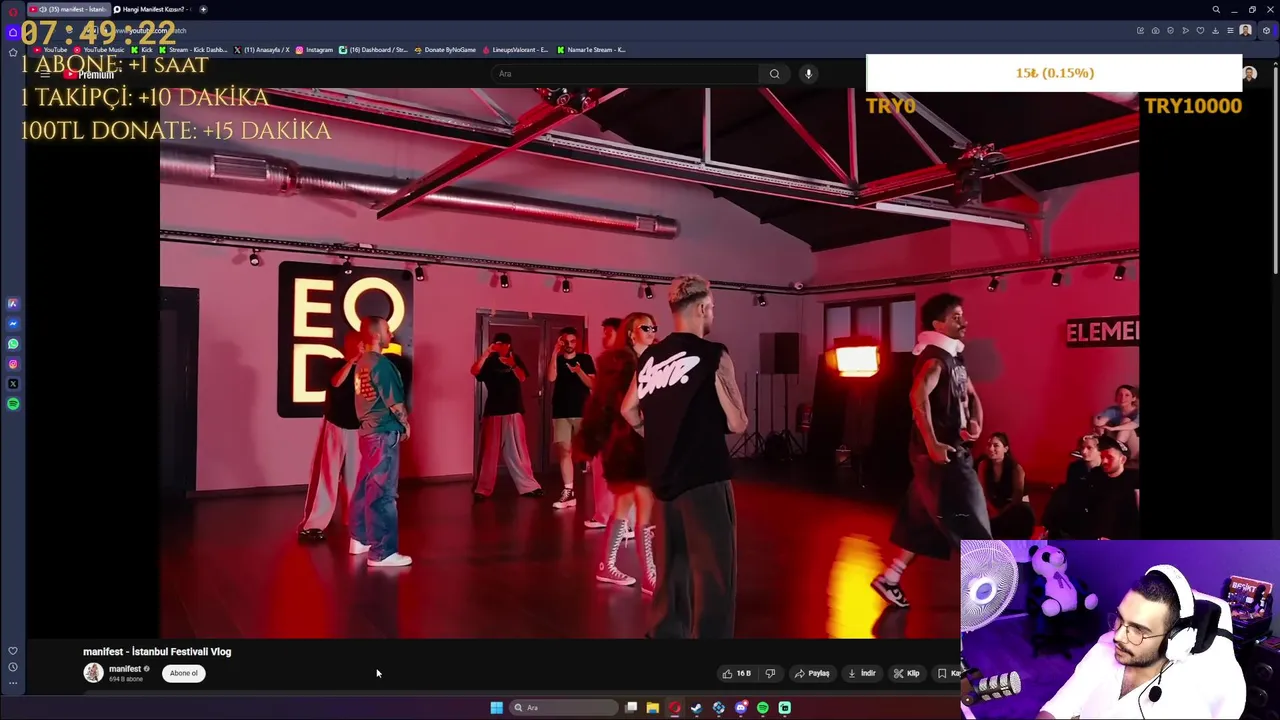Switch to the manifest İstanbul YouTube tab

[67, 9]
